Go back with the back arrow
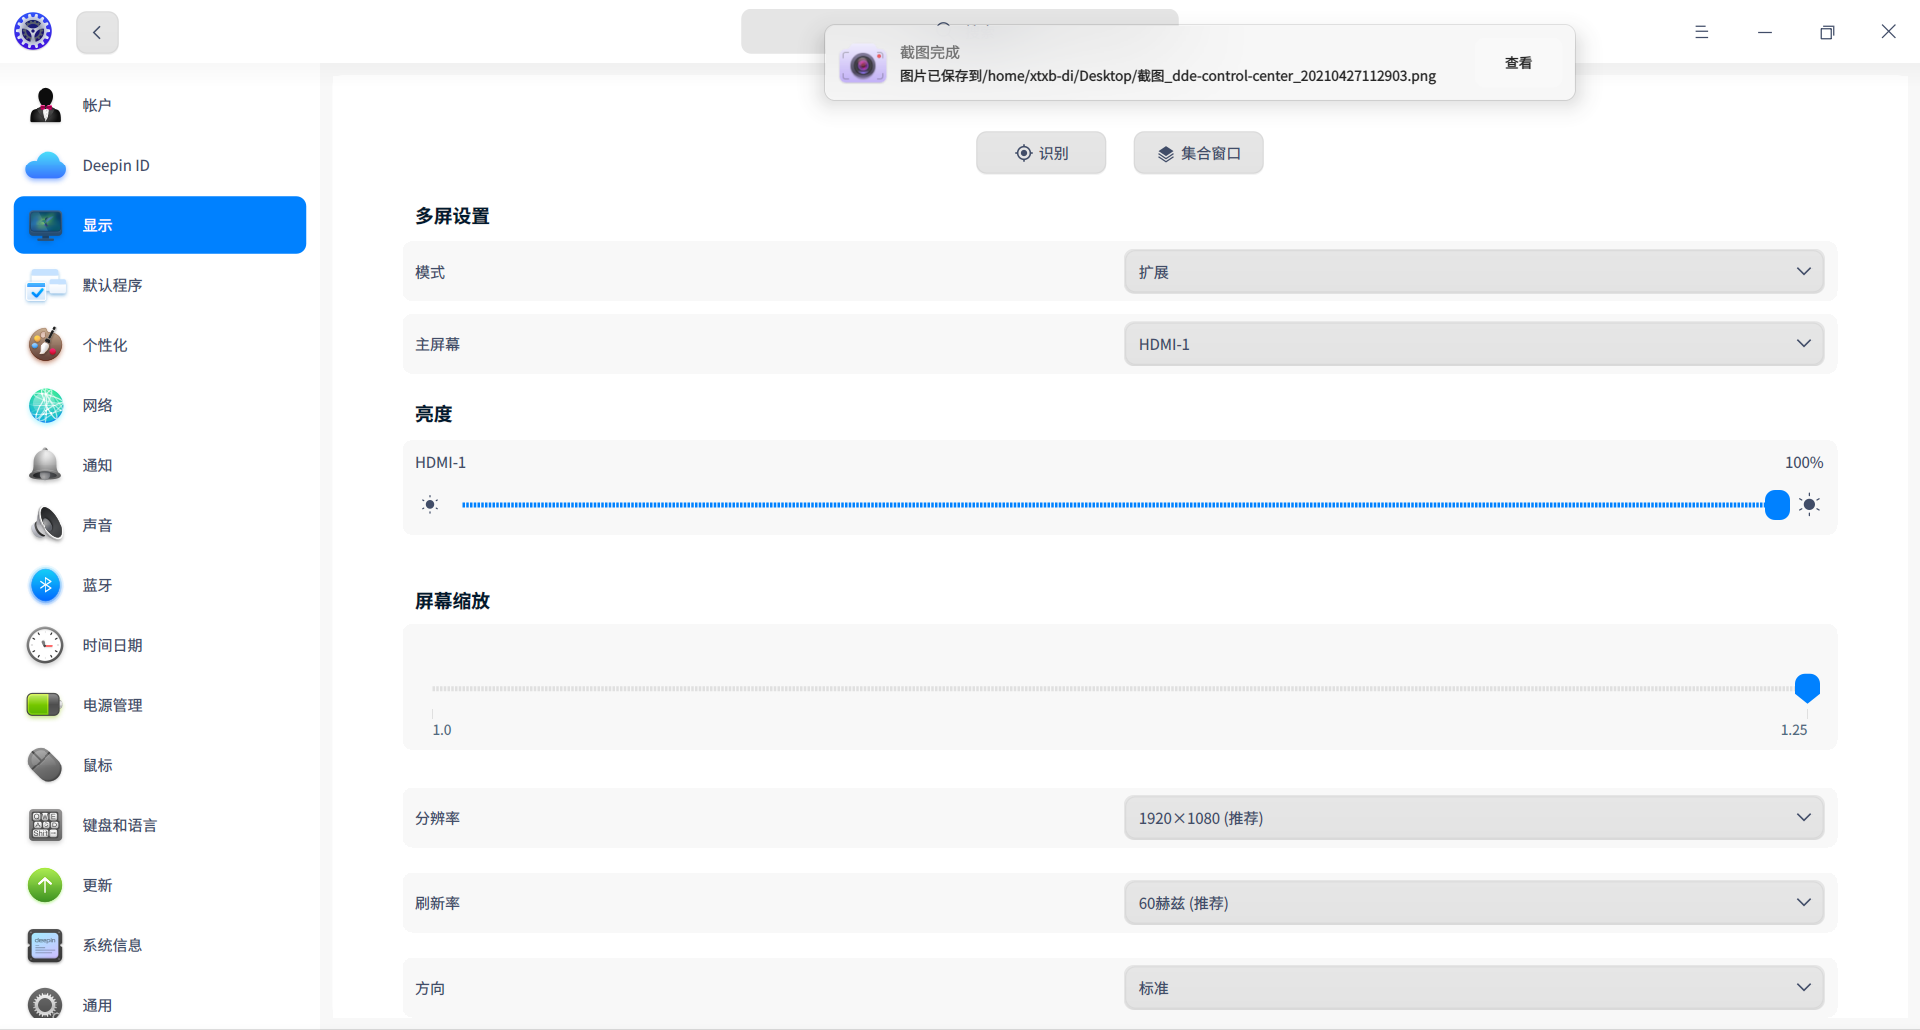Image resolution: width=1920 pixels, height=1030 pixels. pos(97,33)
